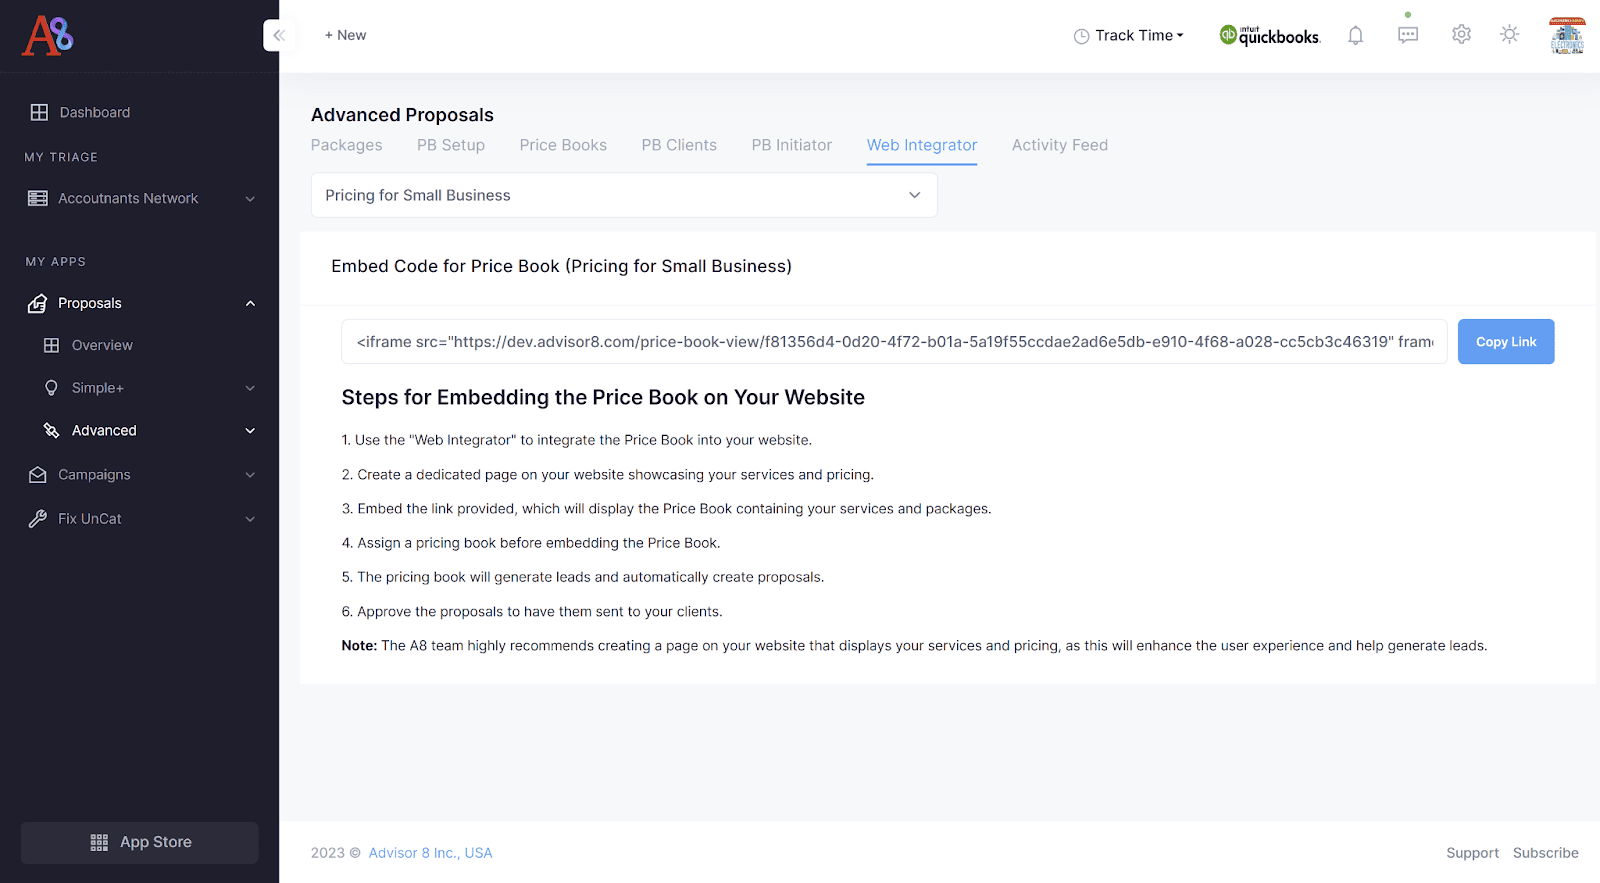Image resolution: width=1600 pixels, height=883 pixels.
Task: Open the settings gear icon
Action: pos(1461,35)
